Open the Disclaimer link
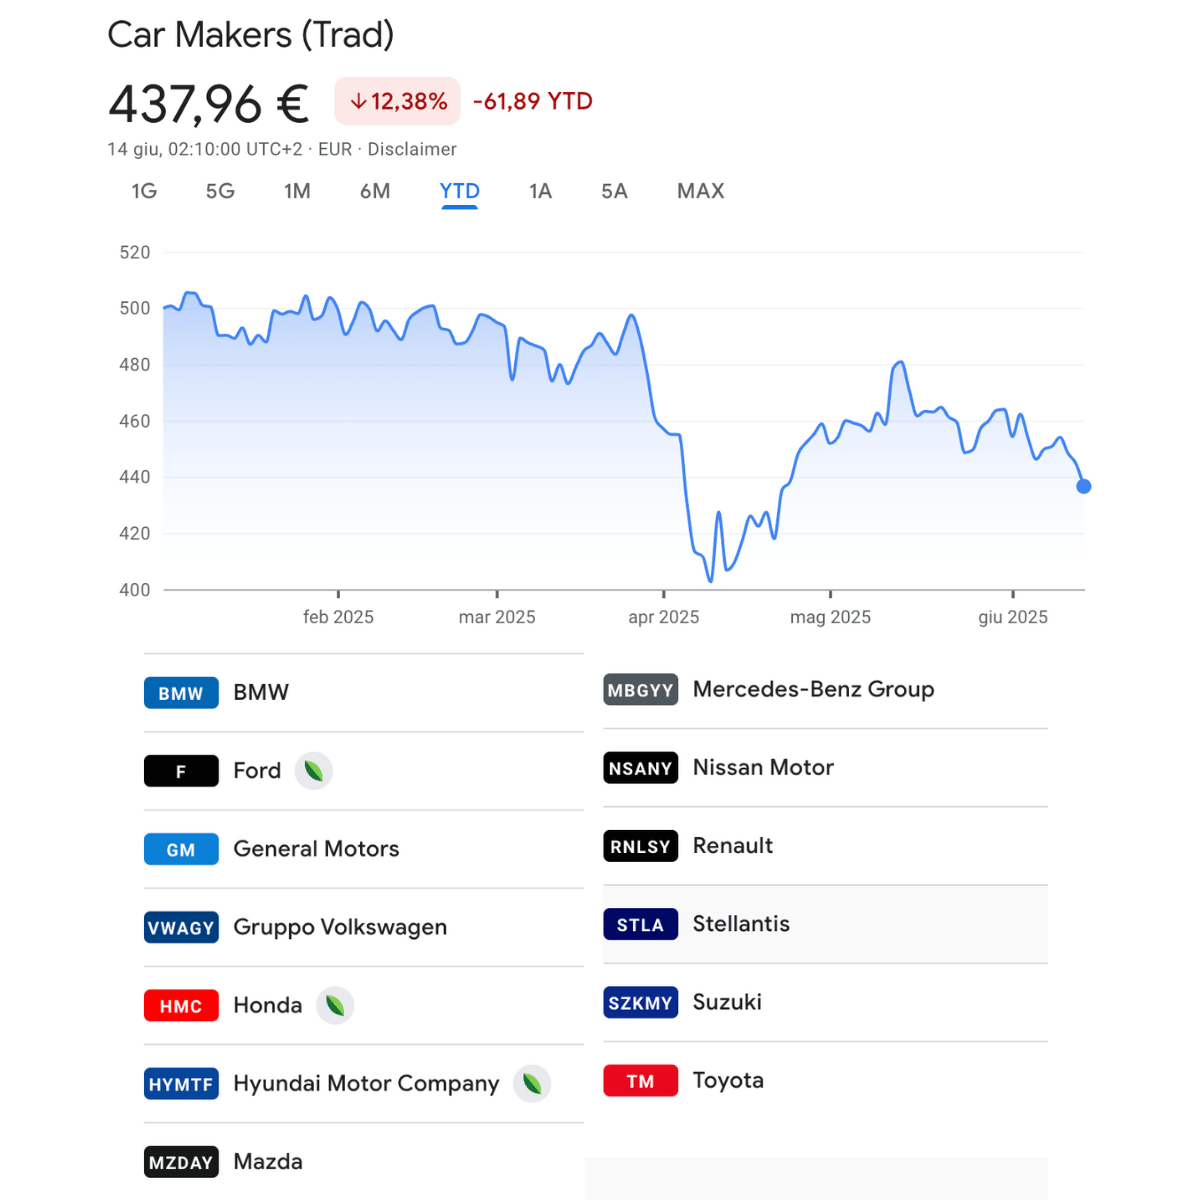The image size is (1200, 1200). coord(412,149)
